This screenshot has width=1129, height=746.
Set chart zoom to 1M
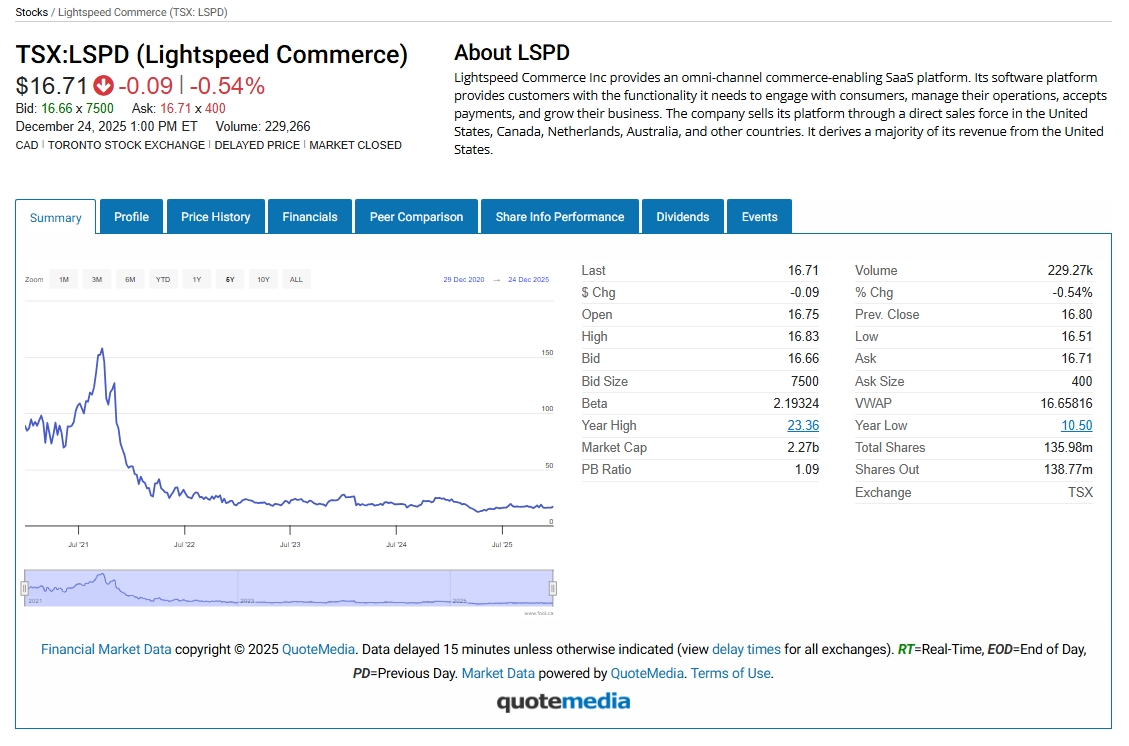63,280
